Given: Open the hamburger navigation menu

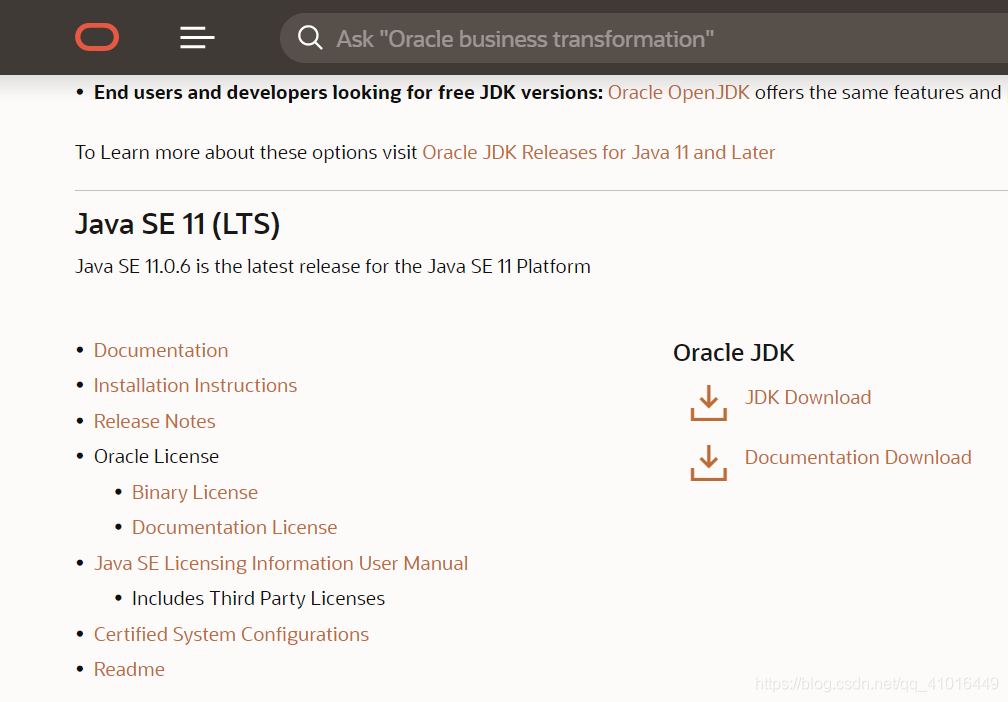Looking at the screenshot, I should tap(196, 37).
